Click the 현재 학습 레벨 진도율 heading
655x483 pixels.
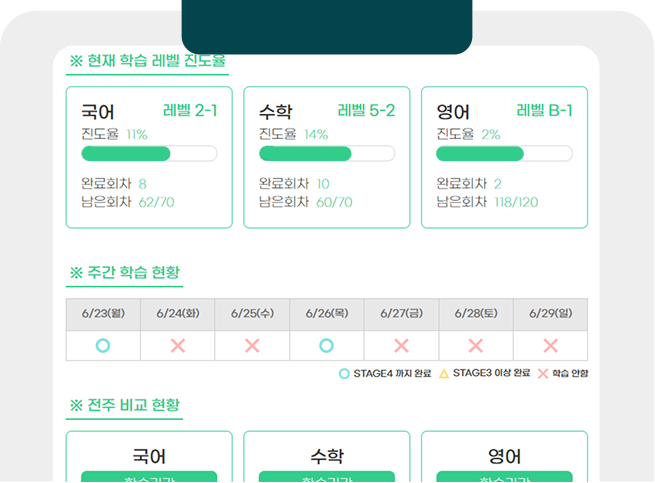click(x=147, y=61)
